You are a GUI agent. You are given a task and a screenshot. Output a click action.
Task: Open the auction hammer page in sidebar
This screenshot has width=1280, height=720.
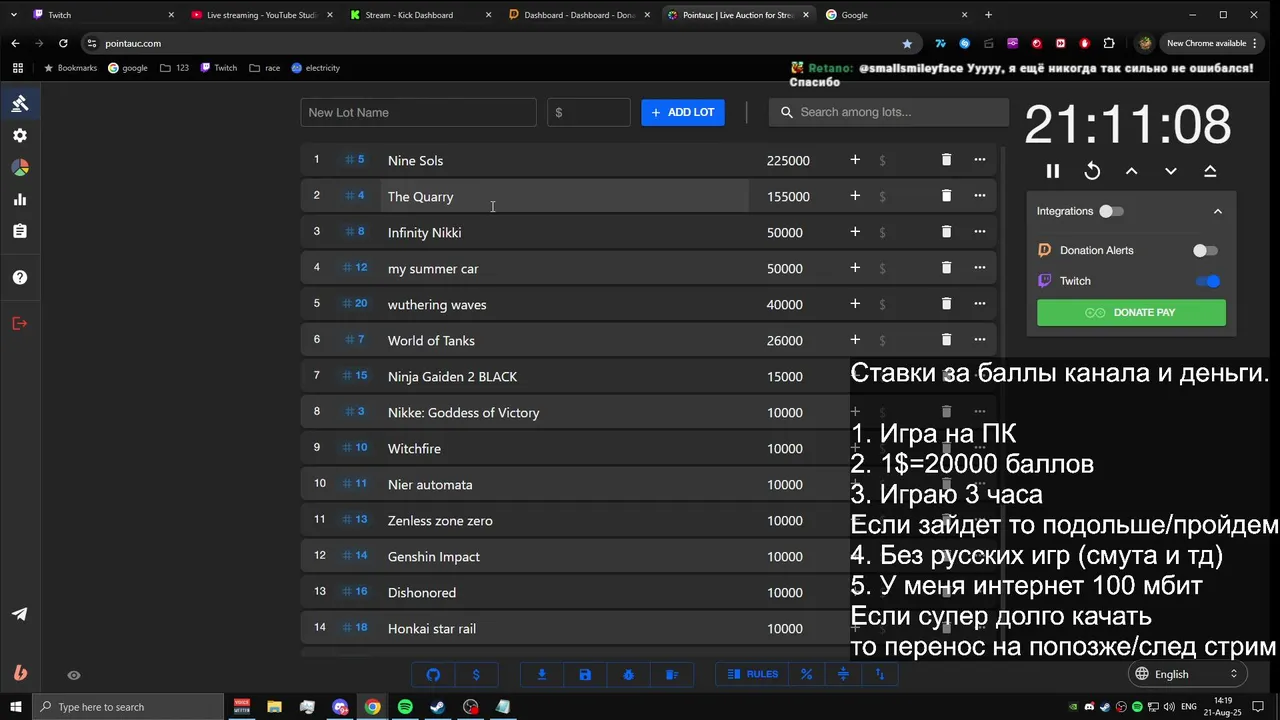[x=20, y=103]
